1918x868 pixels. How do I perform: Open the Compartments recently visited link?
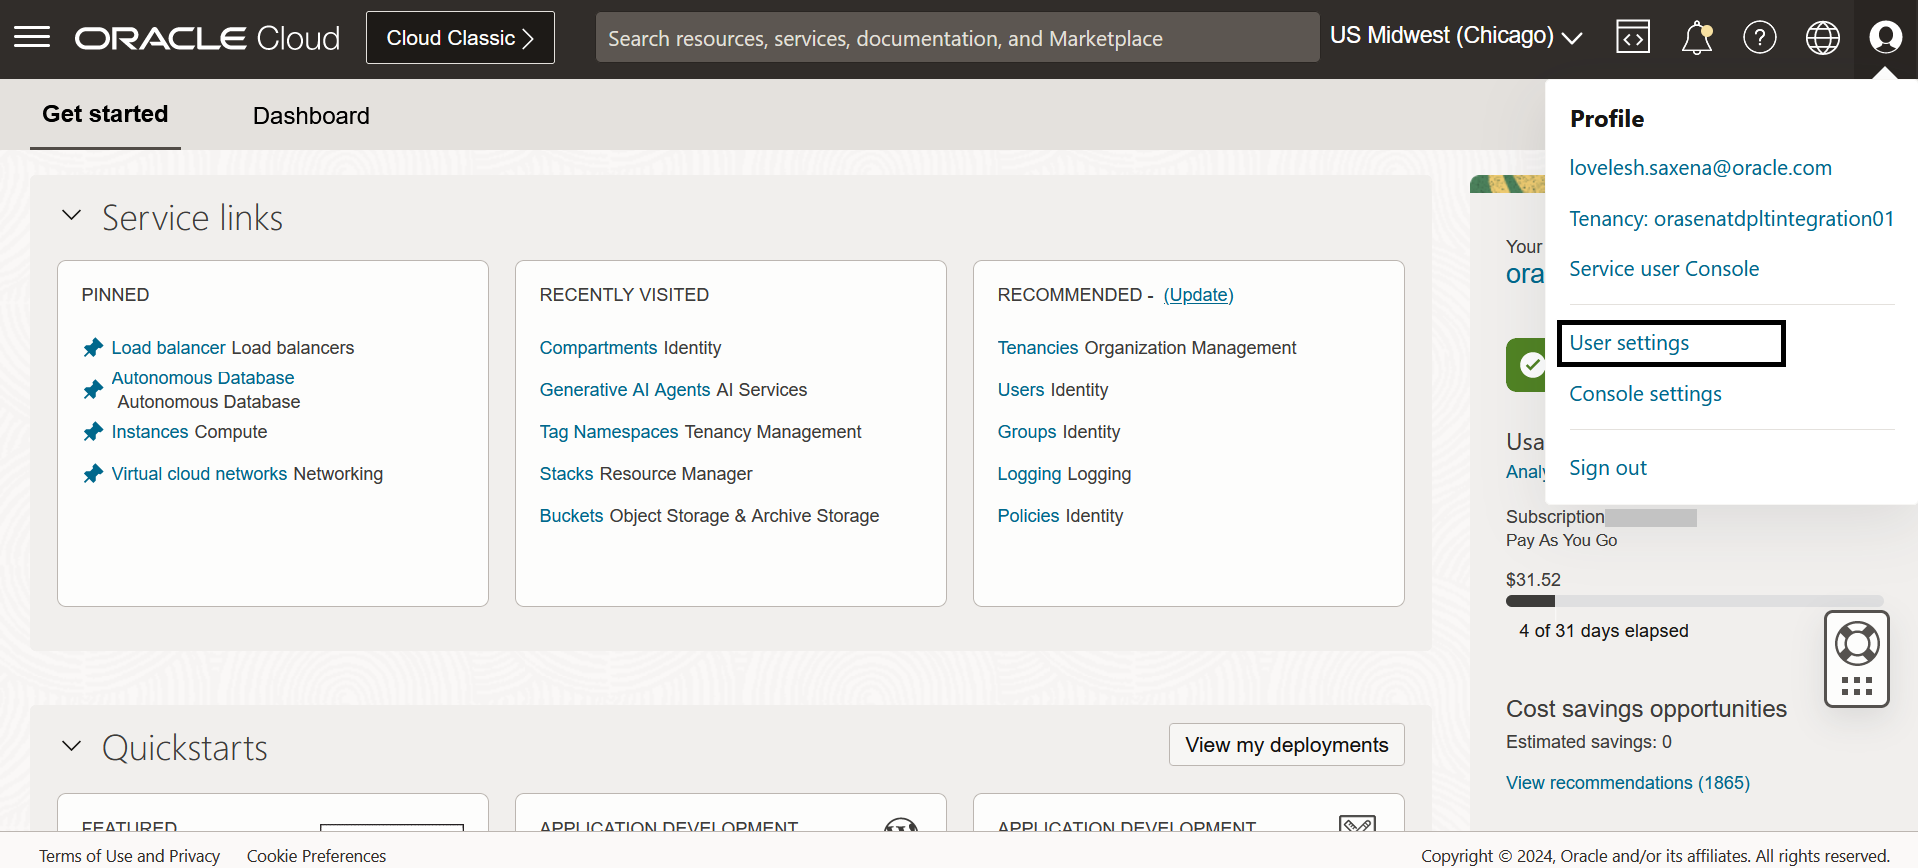pos(598,348)
